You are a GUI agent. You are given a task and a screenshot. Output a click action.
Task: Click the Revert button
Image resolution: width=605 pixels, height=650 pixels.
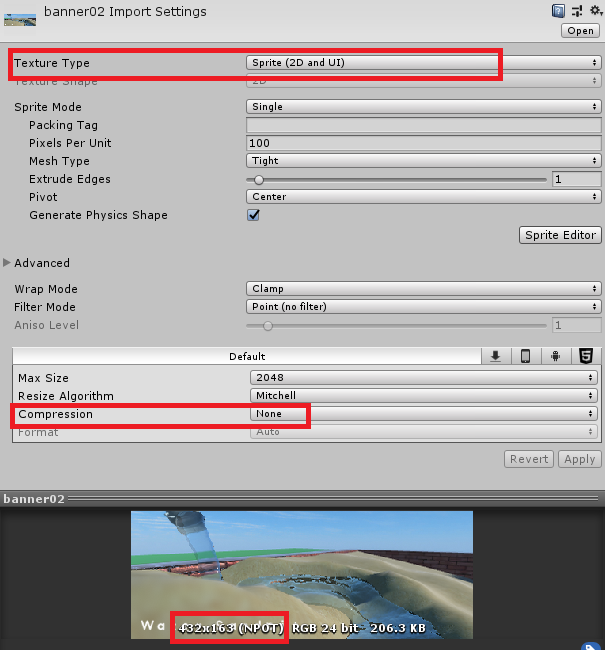[x=529, y=459]
